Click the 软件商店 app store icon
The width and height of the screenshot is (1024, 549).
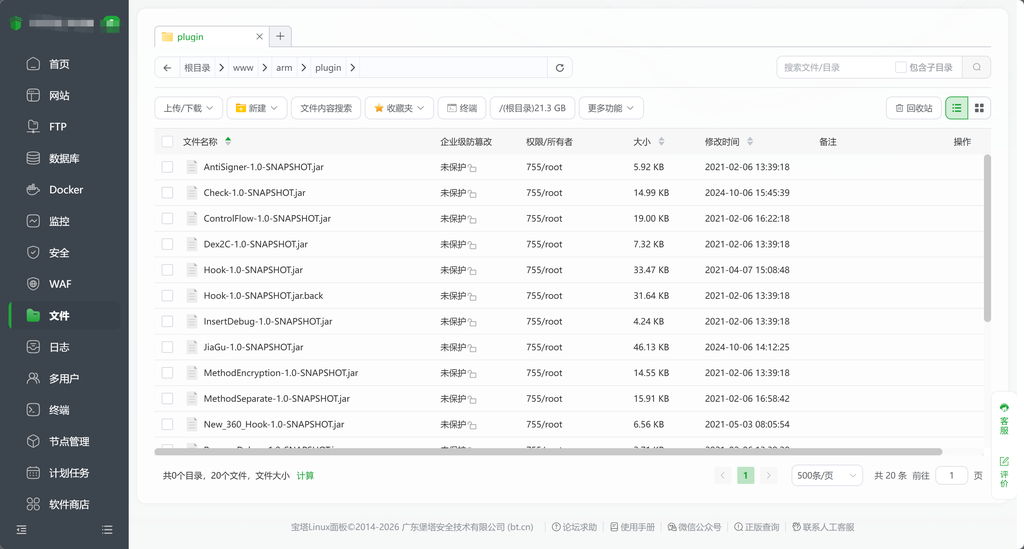pos(33,504)
